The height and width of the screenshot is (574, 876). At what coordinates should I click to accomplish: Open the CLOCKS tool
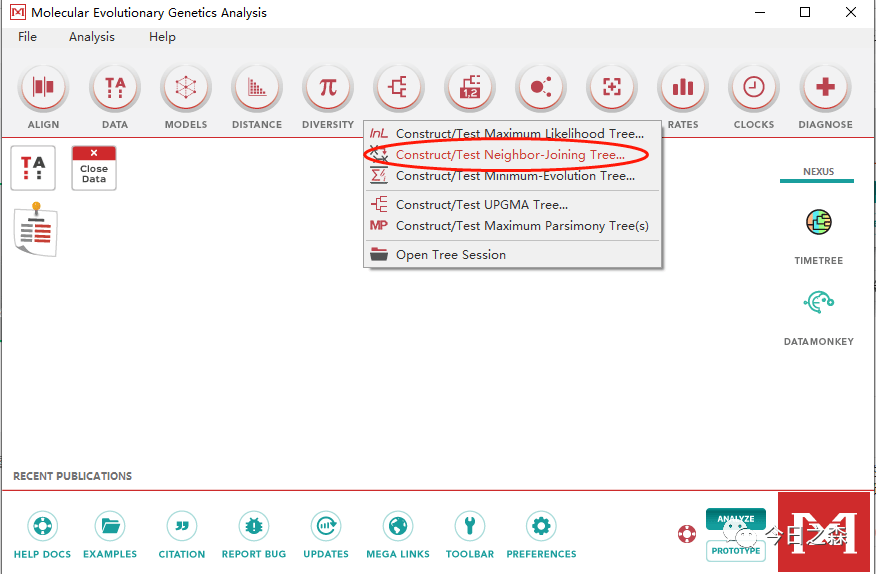click(754, 88)
